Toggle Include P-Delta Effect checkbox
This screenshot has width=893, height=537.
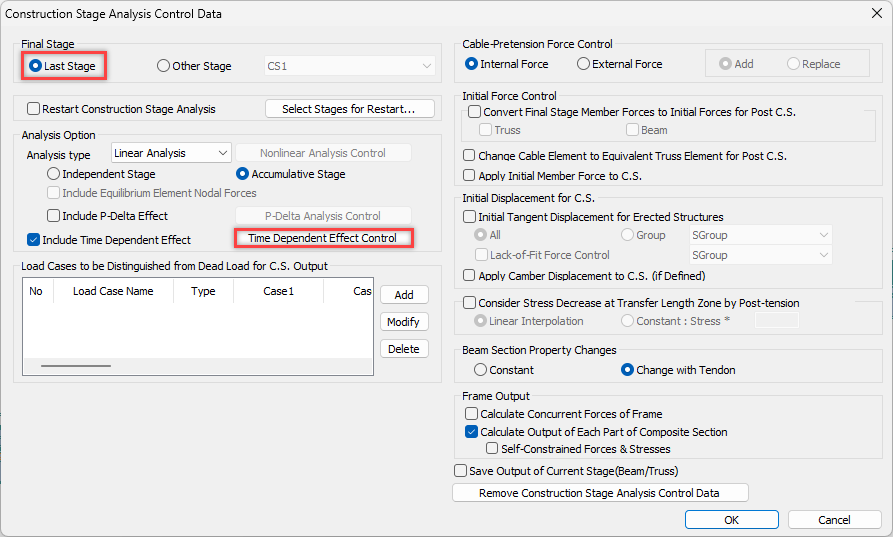(x=53, y=216)
